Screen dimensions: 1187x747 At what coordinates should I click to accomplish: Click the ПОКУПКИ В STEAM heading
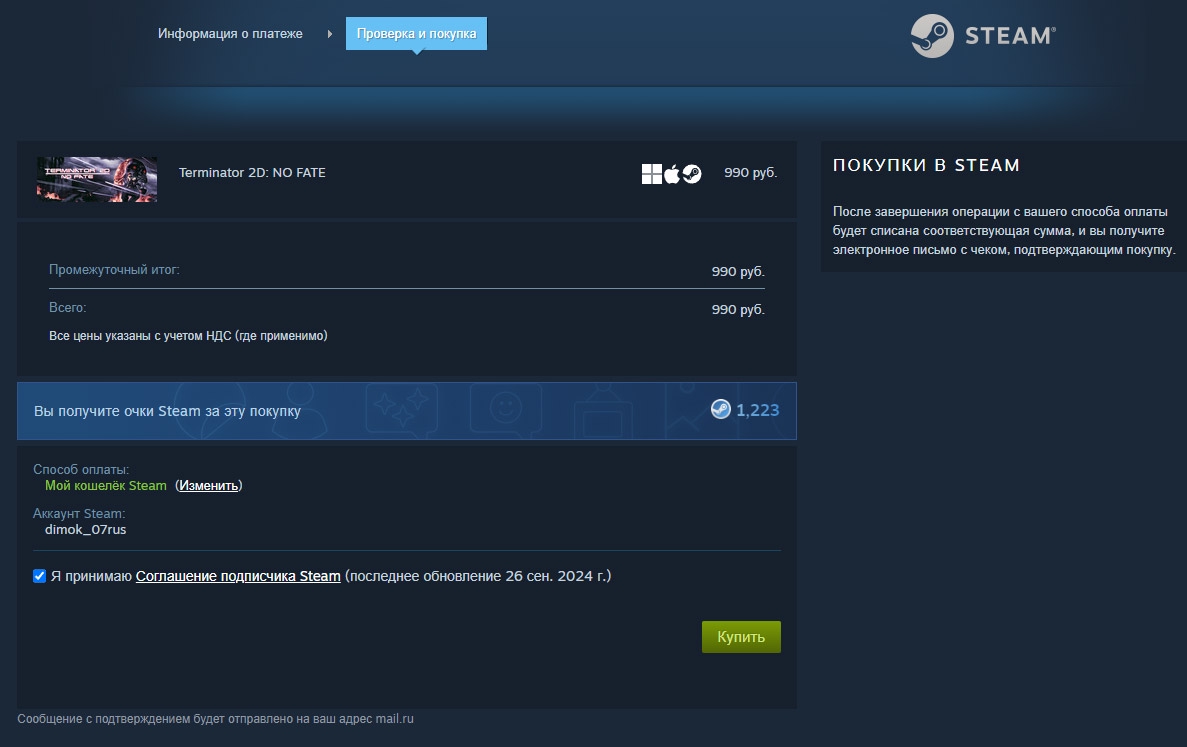(x=926, y=165)
